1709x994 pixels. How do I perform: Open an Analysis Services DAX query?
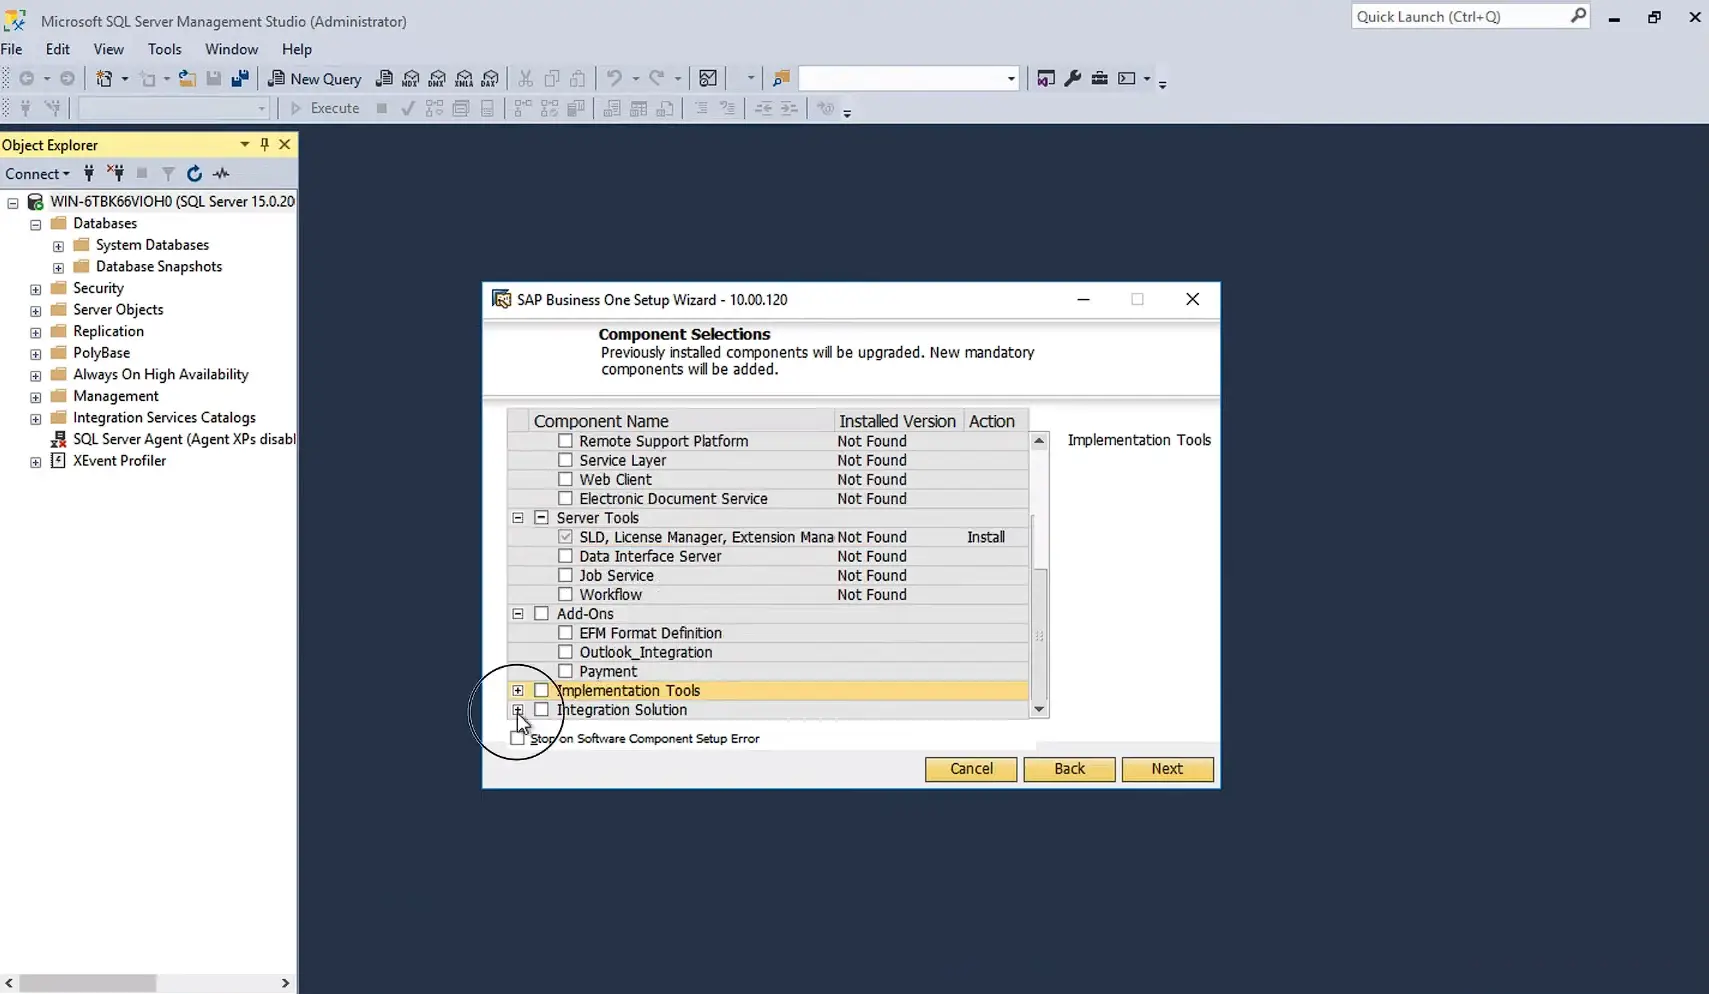point(490,78)
